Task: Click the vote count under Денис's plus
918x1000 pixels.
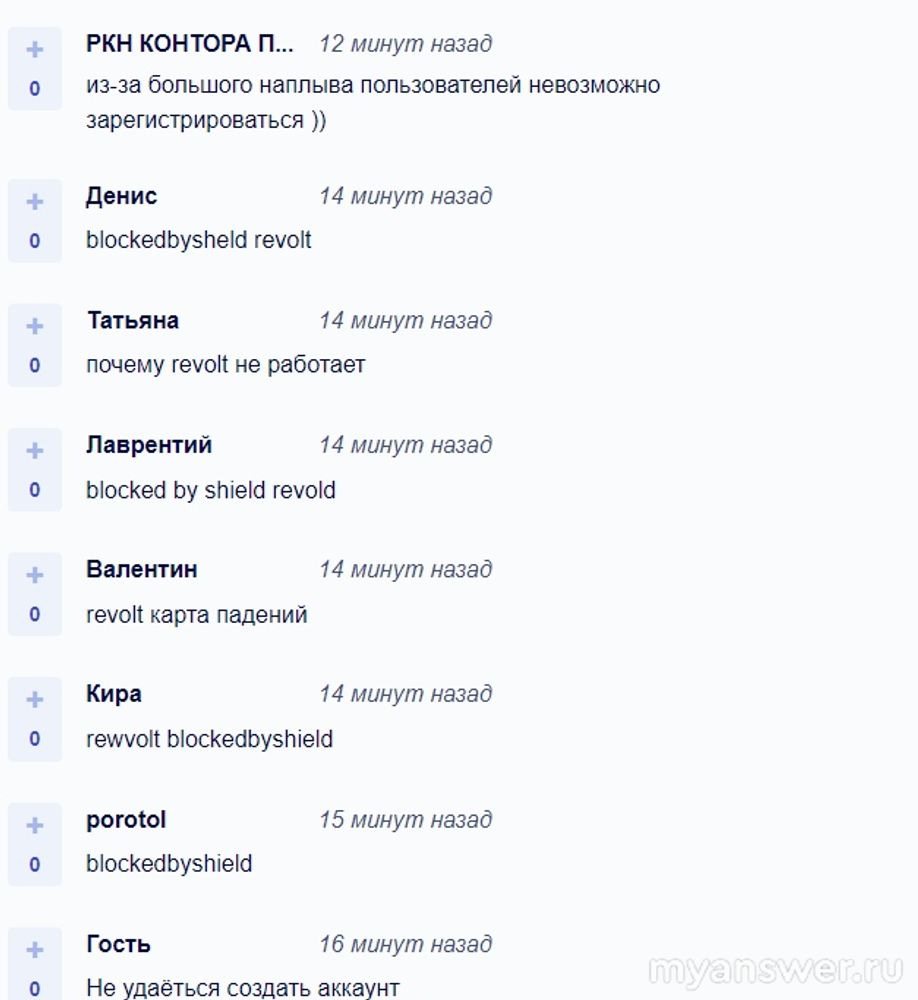Action: point(35,241)
